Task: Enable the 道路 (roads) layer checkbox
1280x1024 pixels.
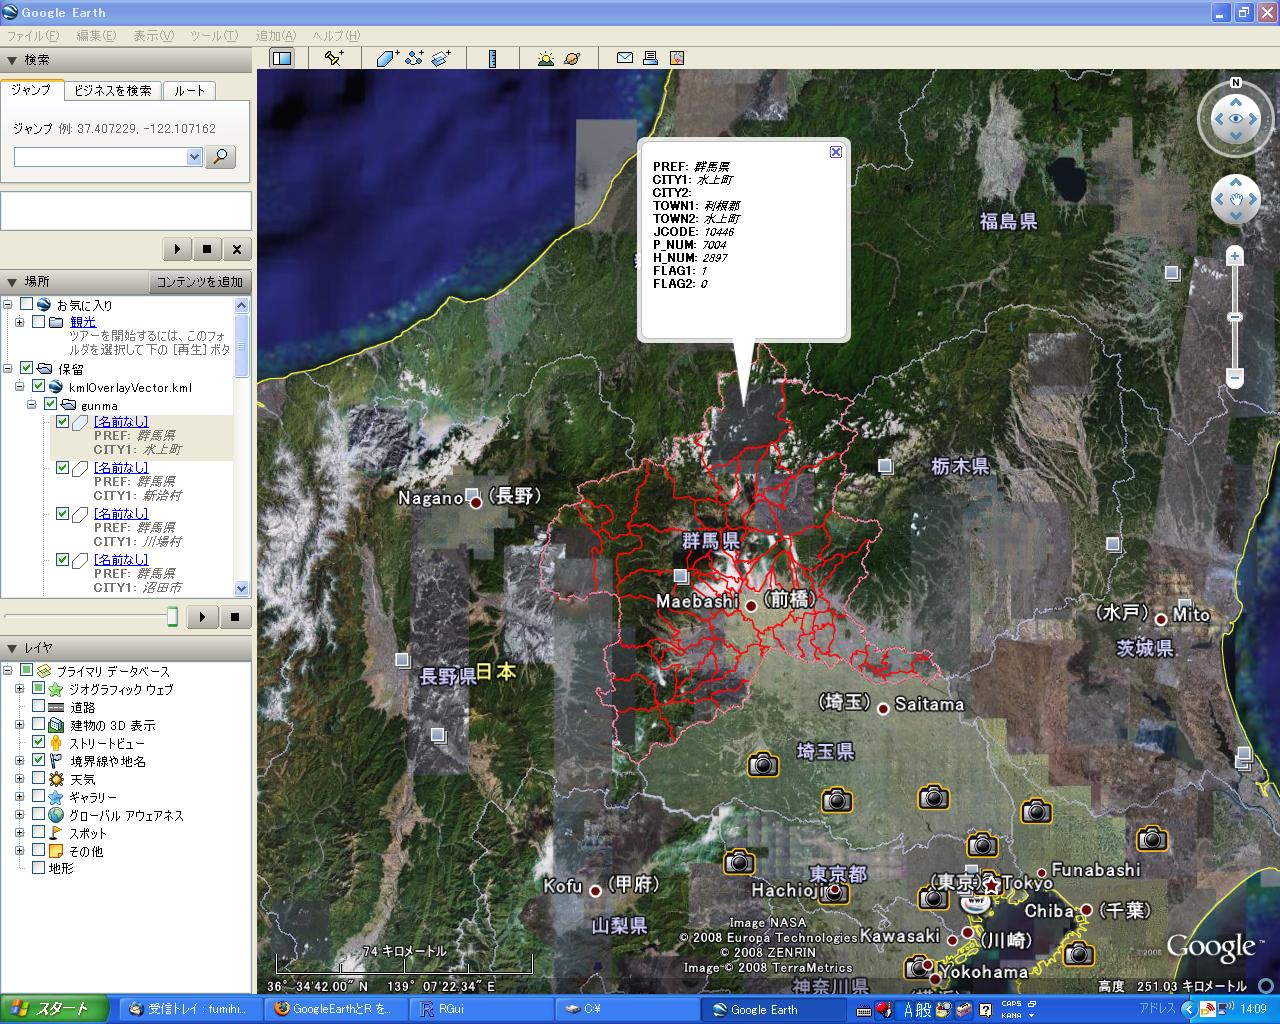Action: 39,707
